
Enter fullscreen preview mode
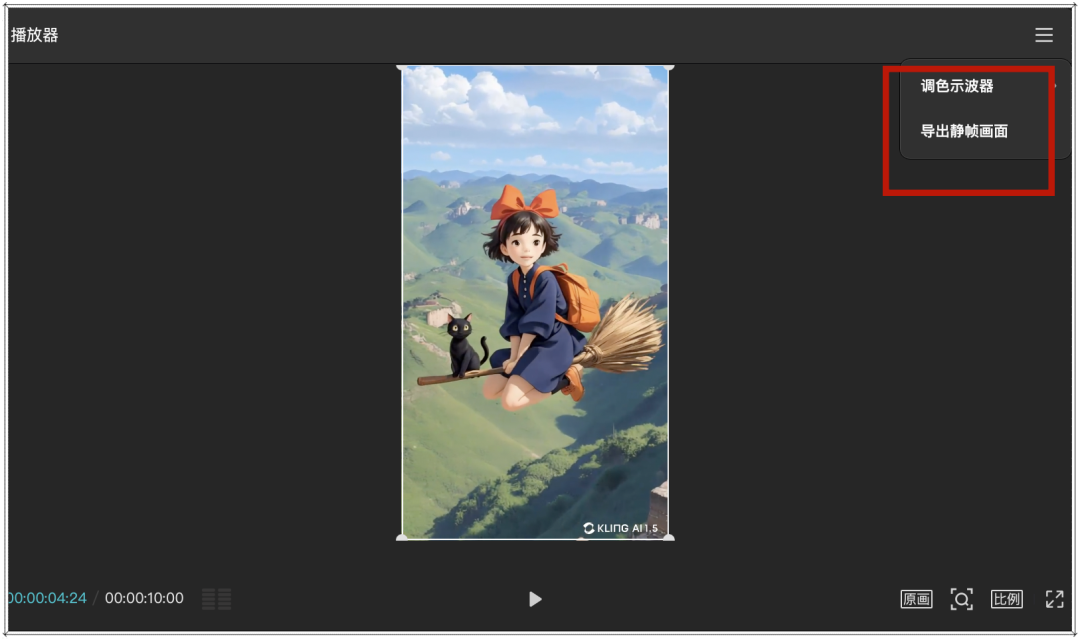point(1055,599)
